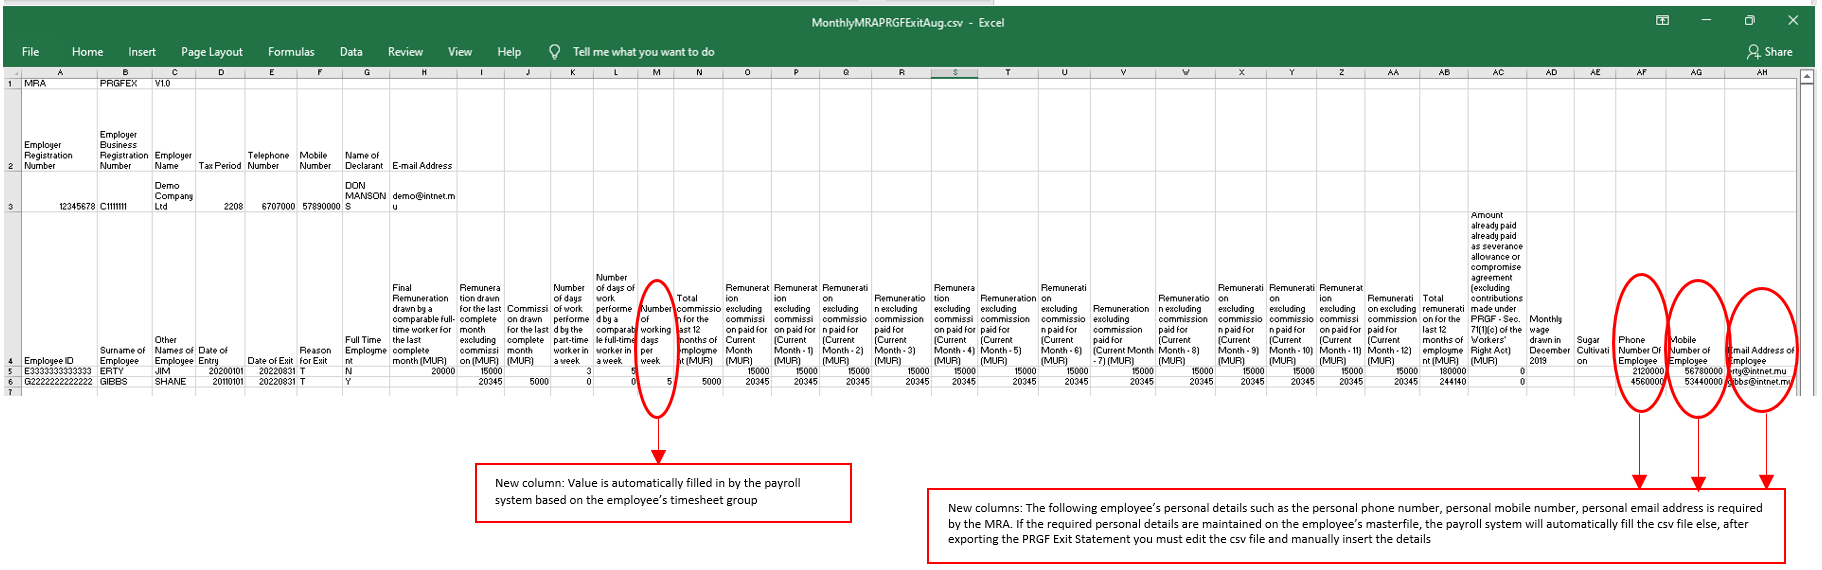Screen dimensions: 1822x570
Task: Click the Tell me lightbulb icon
Action: point(554,52)
